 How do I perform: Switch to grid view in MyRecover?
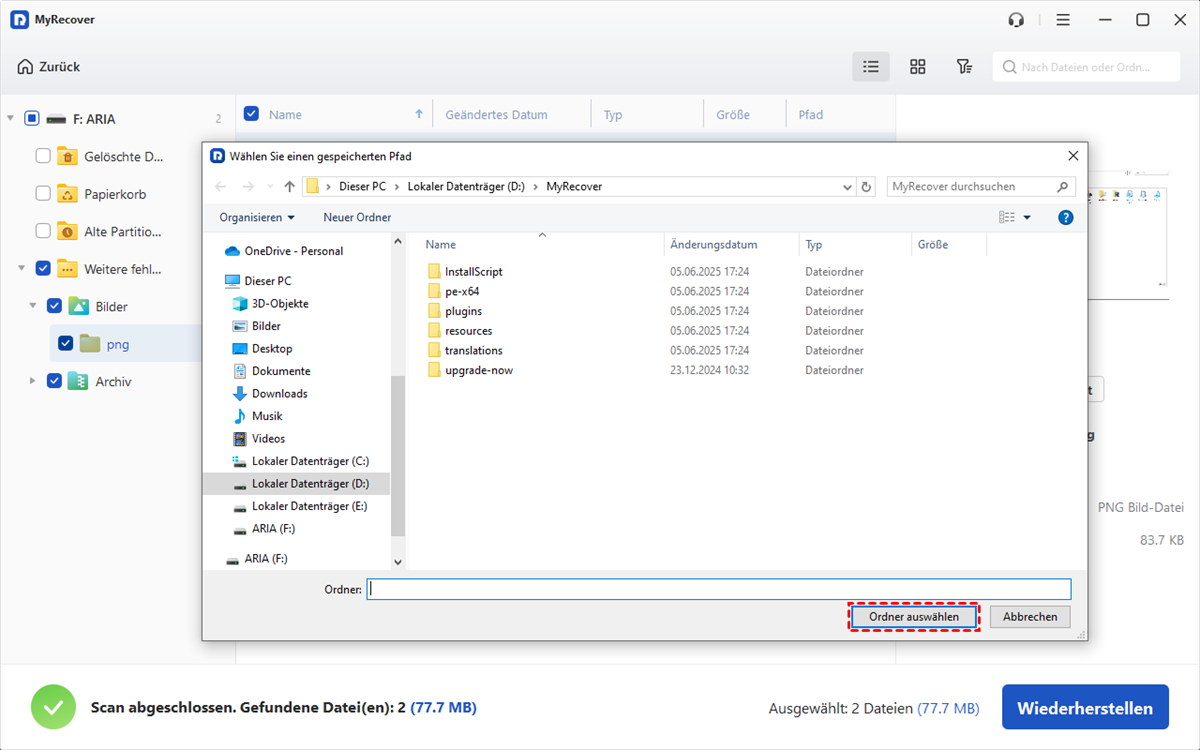917,67
